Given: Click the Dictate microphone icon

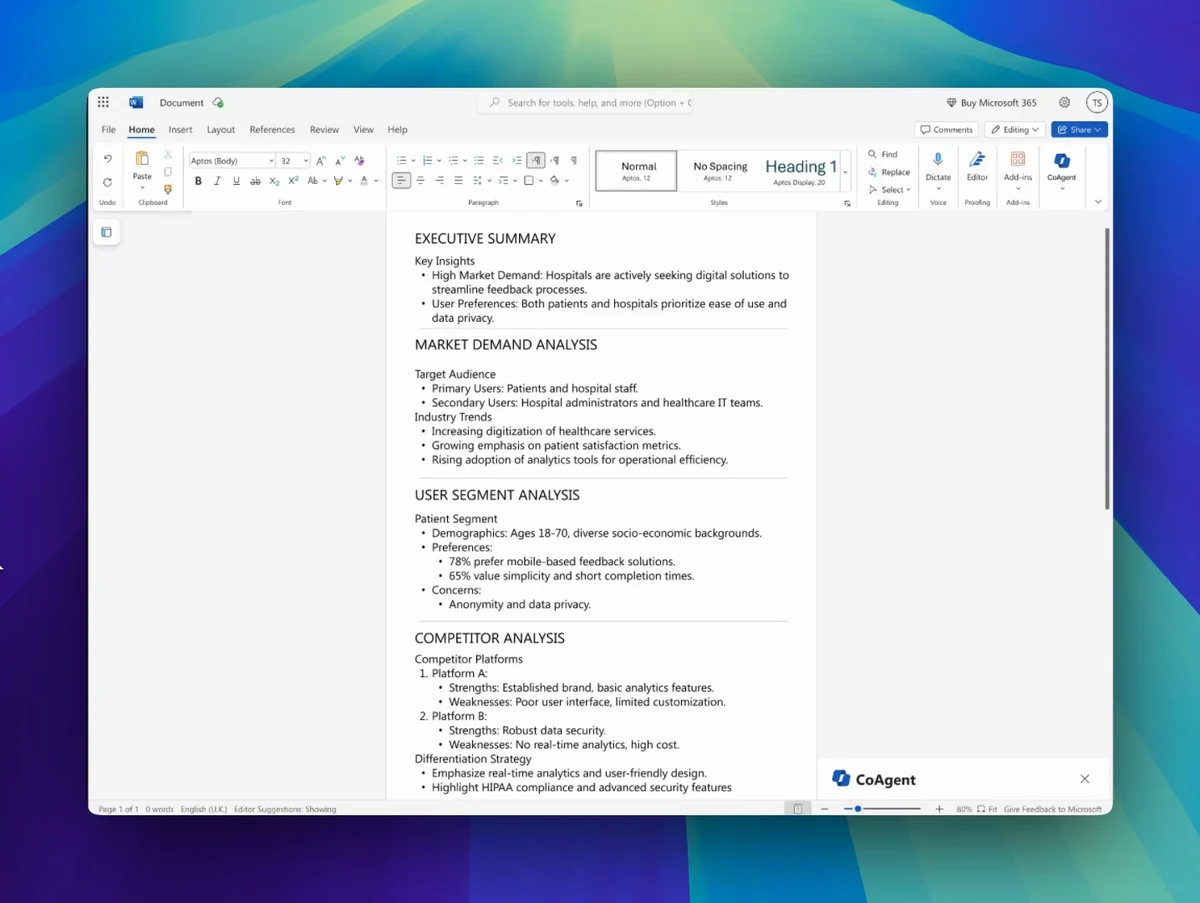Looking at the screenshot, I should click(x=938, y=159).
